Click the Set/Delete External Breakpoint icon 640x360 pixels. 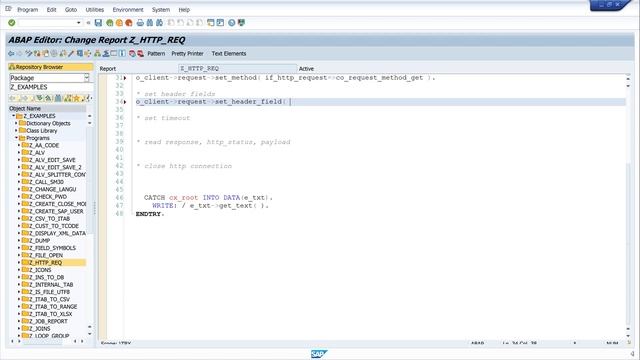[x=140, y=53]
